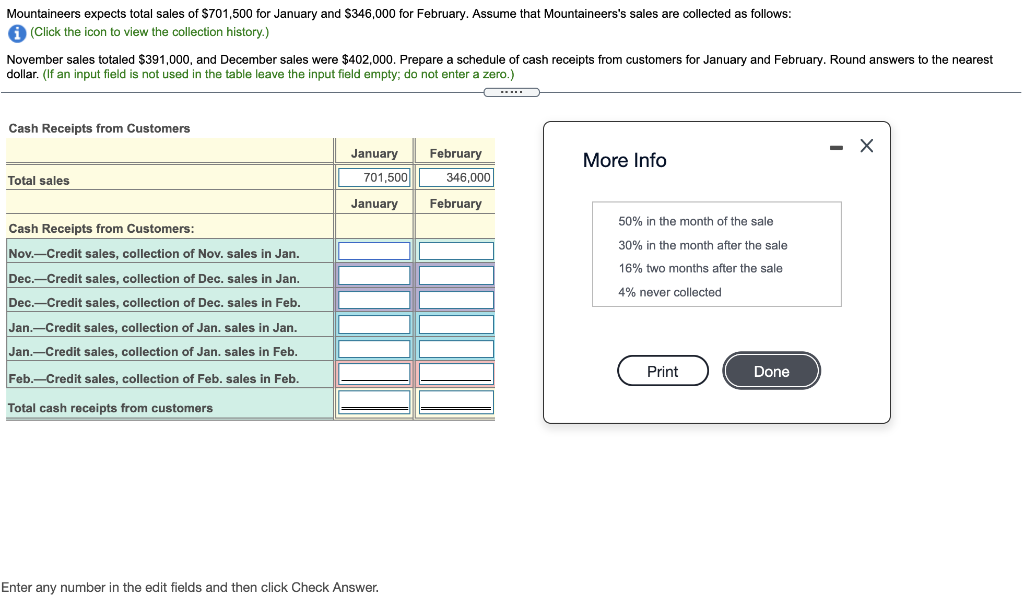Click the '4% never collected' text

click(670, 292)
